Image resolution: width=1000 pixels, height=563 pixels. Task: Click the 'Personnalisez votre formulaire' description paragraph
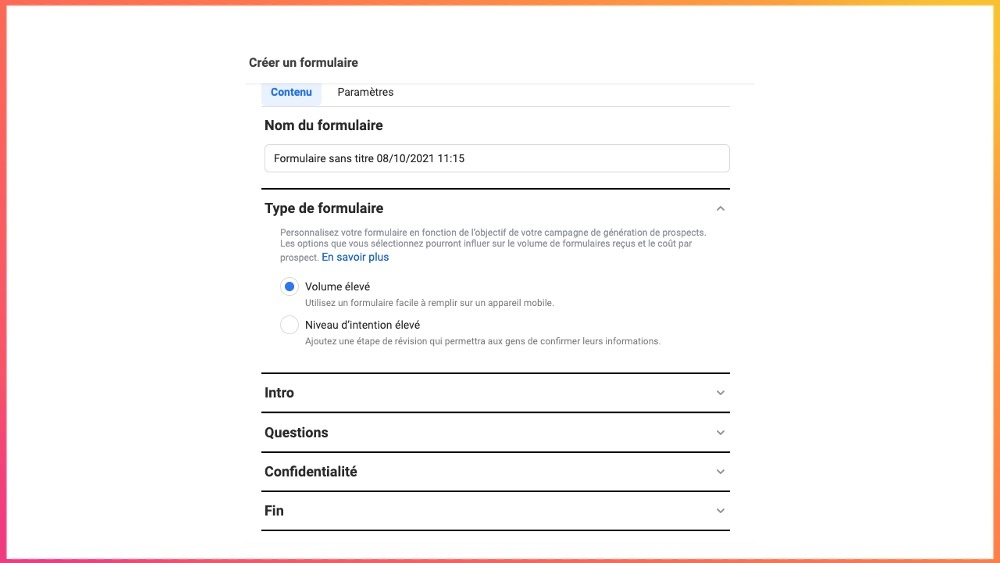pyautogui.click(x=493, y=245)
